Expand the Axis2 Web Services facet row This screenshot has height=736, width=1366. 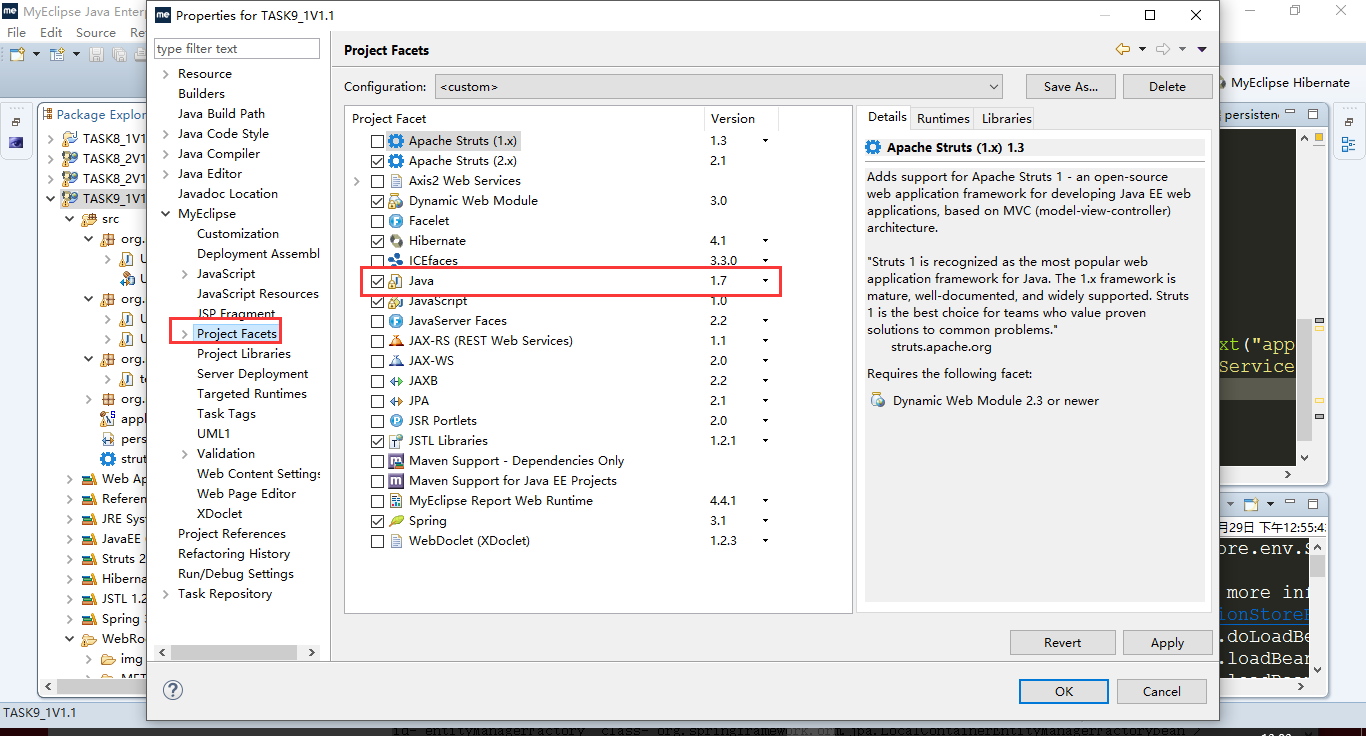coord(357,181)
